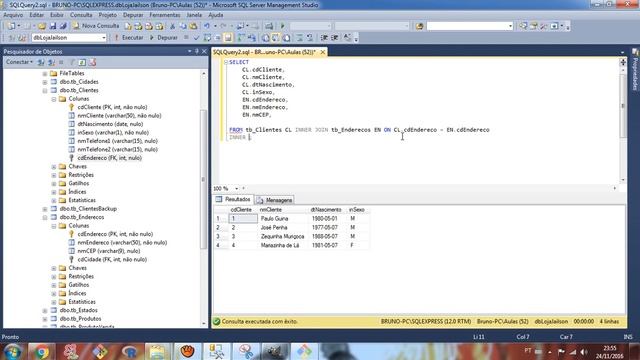Pin the Pesquisador de Objetos pane
640x360 pixels.
tap(197, 51)
